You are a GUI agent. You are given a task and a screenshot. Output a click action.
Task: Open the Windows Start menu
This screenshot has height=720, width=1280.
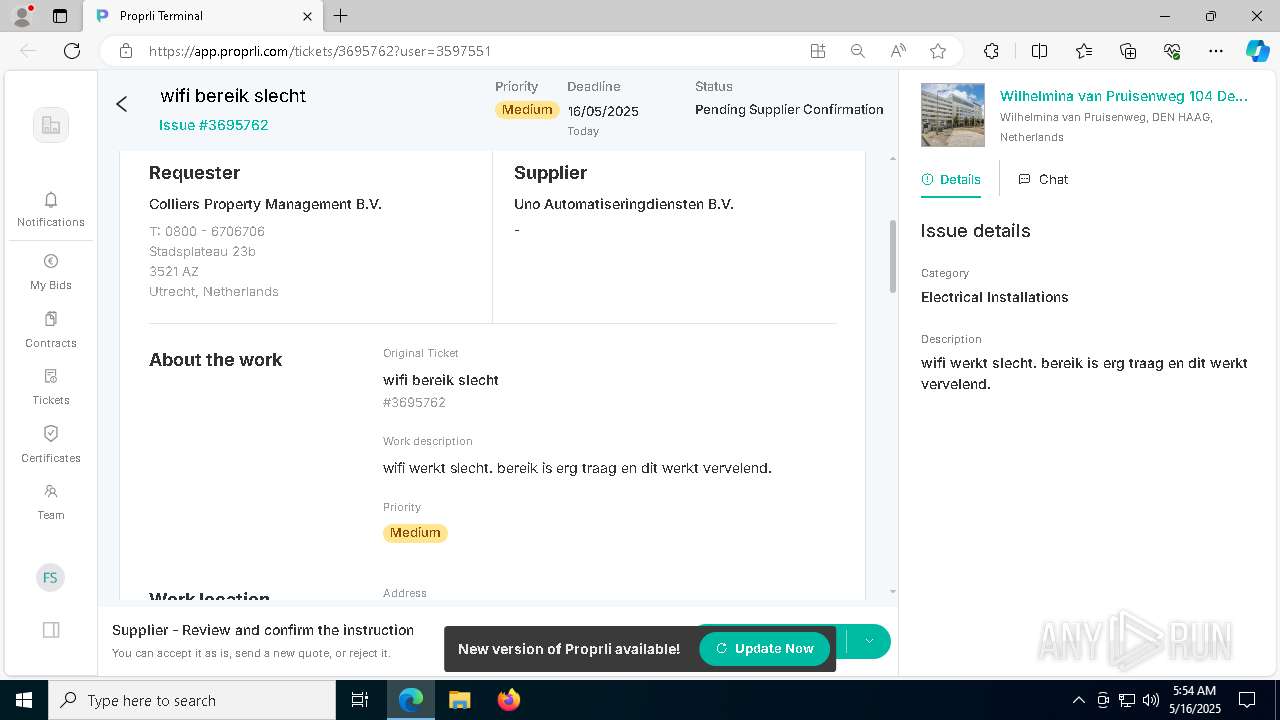[24, 700]
